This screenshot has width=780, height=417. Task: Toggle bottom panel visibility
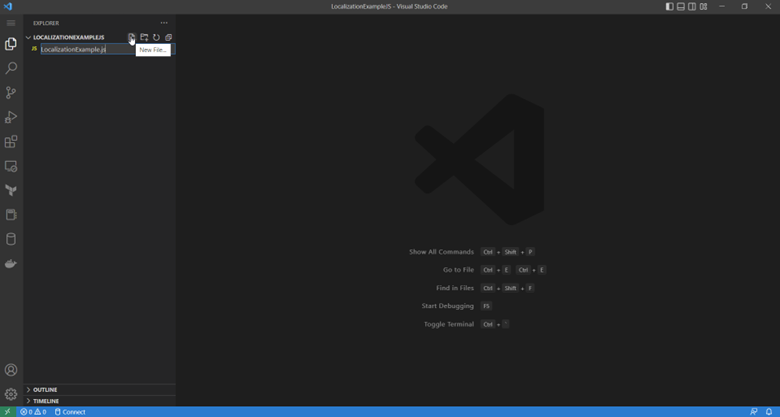(681, 6)
